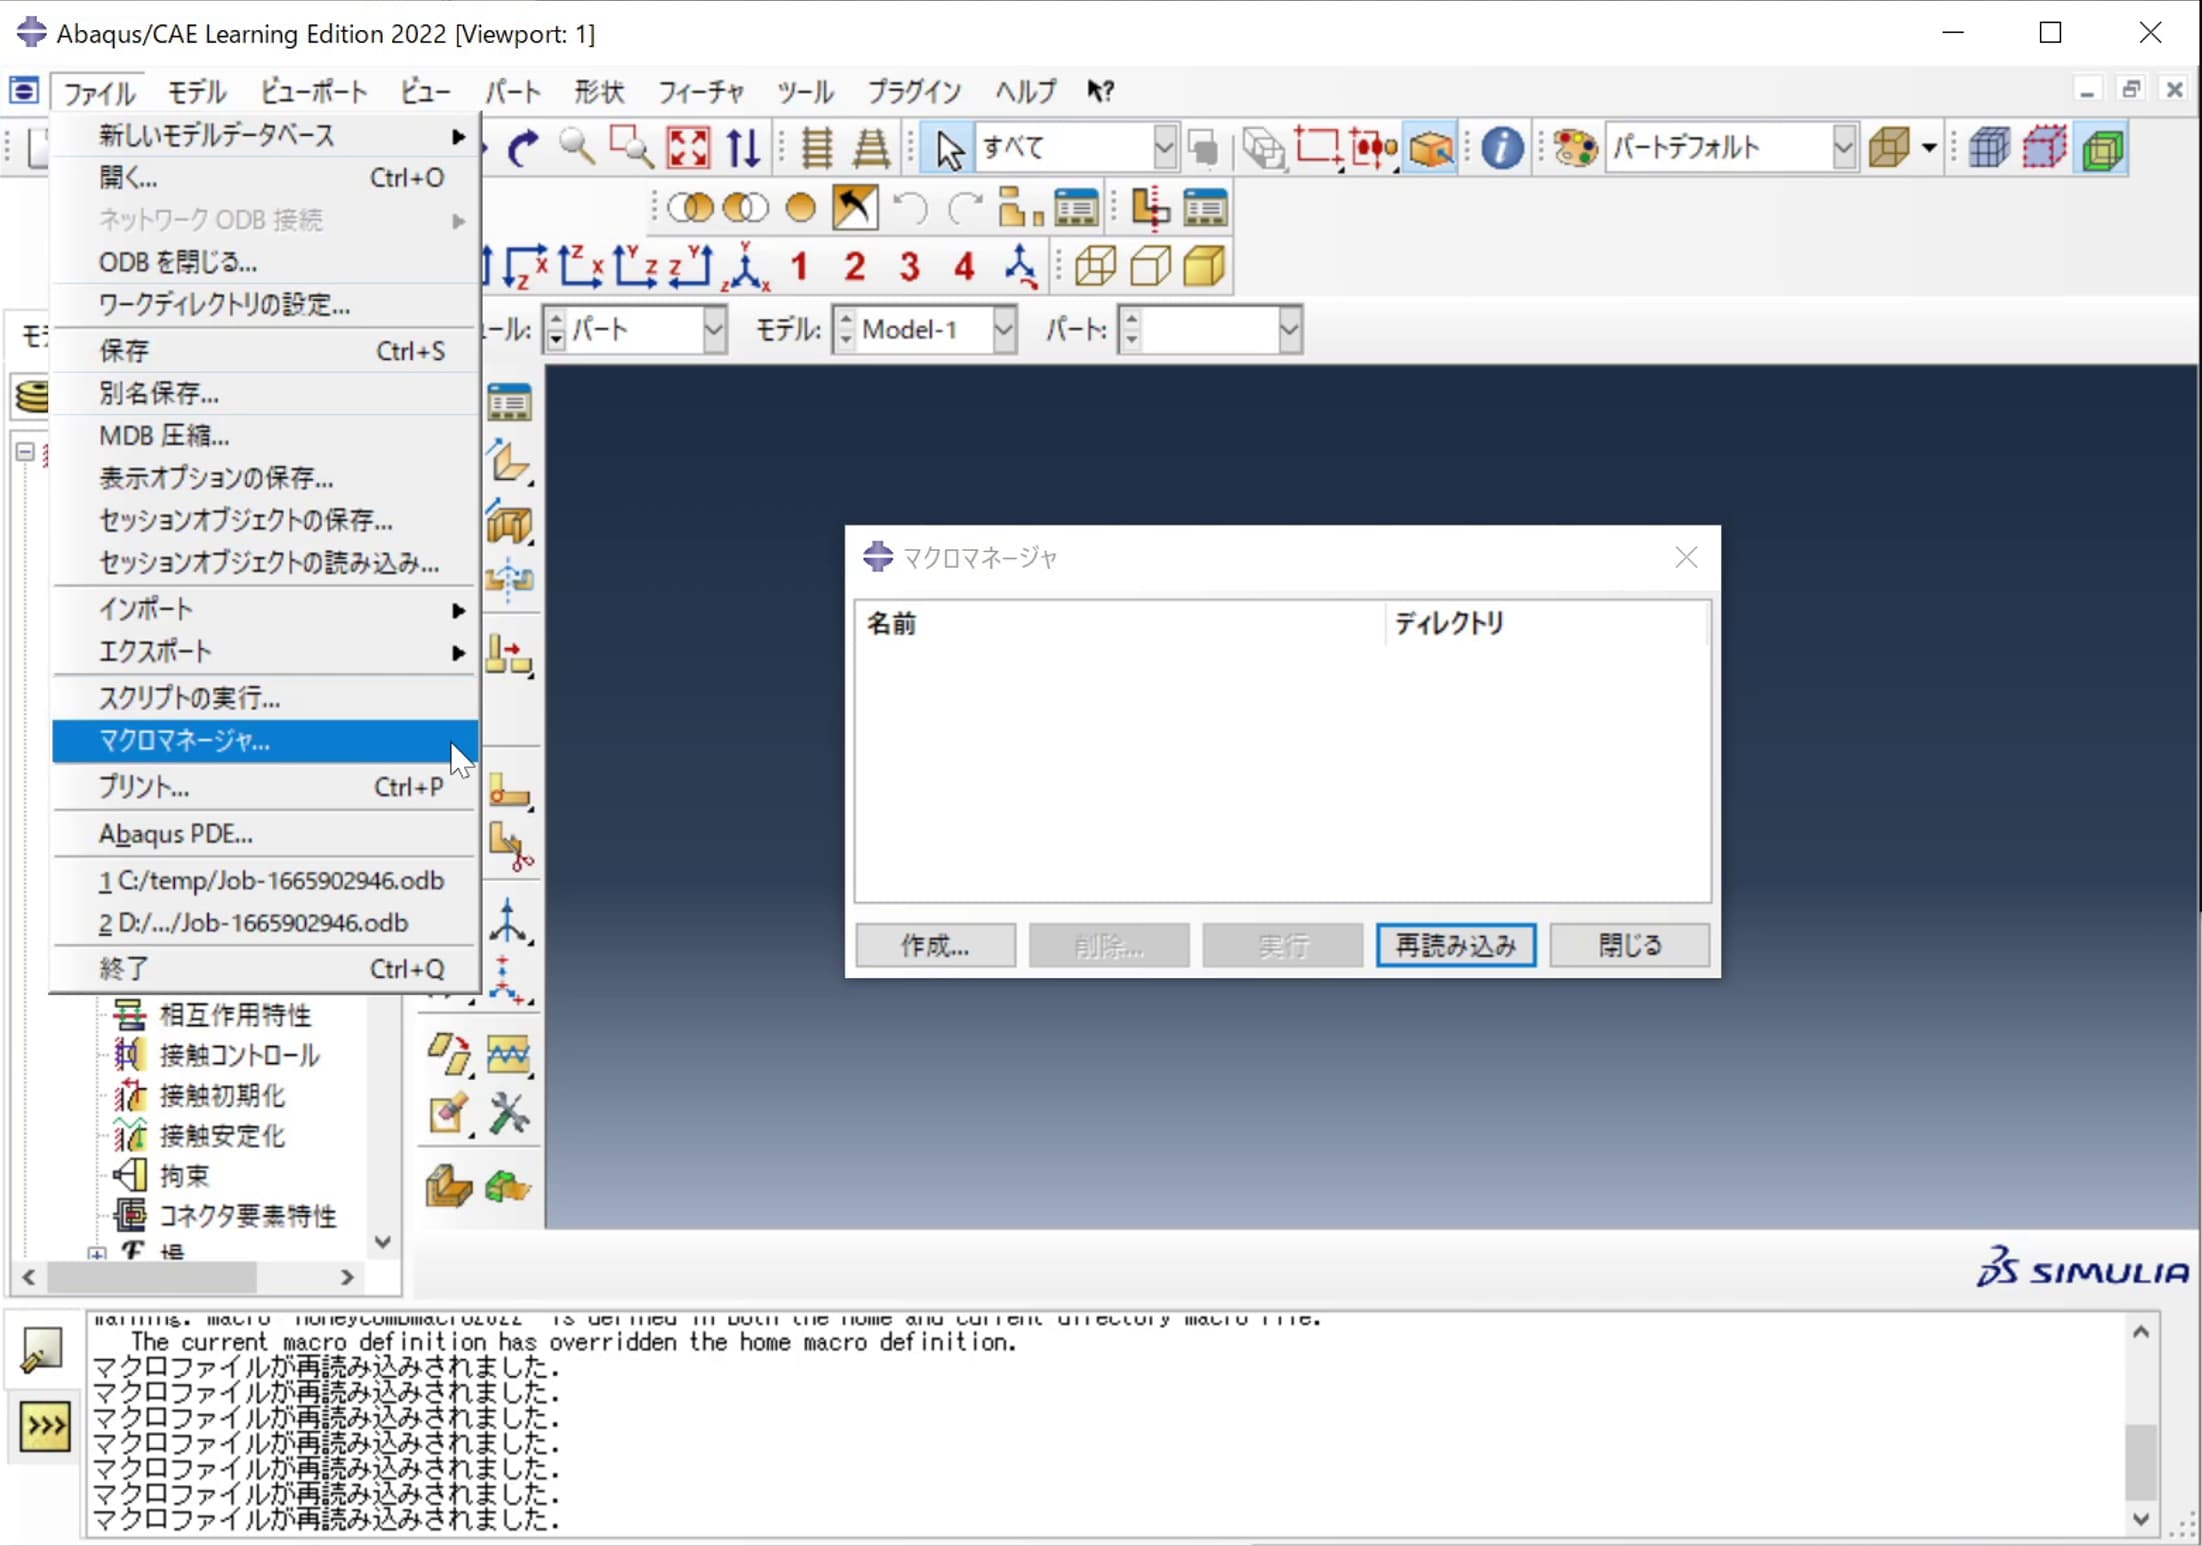The image size is (2202, 1546).
Task: Select the box zoom tool
Action: click(x=629, y=147)
